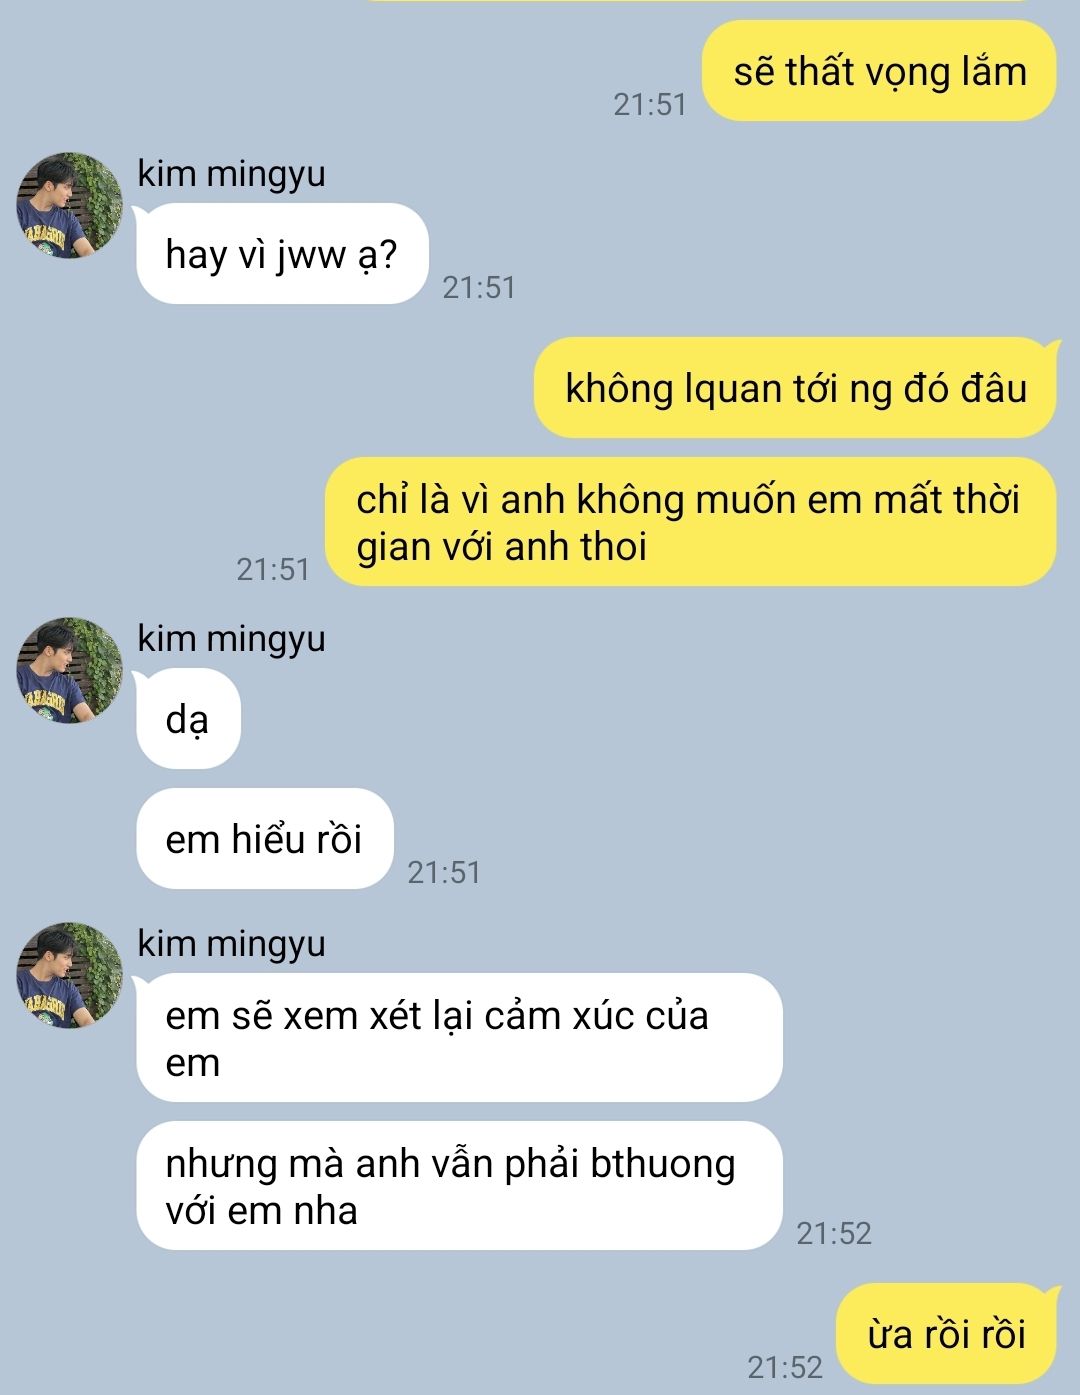Tap the 'ừa rồi rồi' yellow bubble
1080x1395 pixels.
point(946,1334)
